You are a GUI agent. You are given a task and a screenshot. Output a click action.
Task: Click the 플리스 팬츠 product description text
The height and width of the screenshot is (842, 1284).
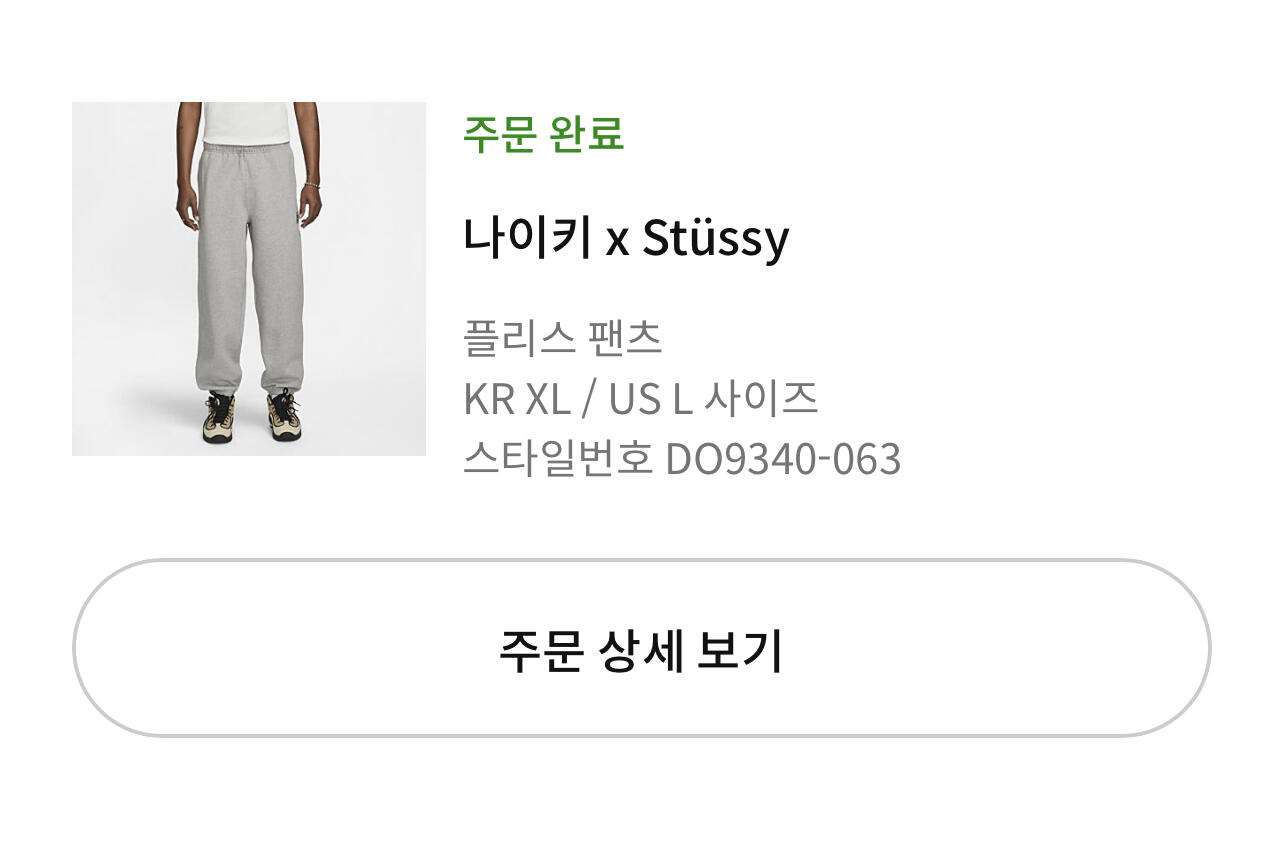coord(562,339)
